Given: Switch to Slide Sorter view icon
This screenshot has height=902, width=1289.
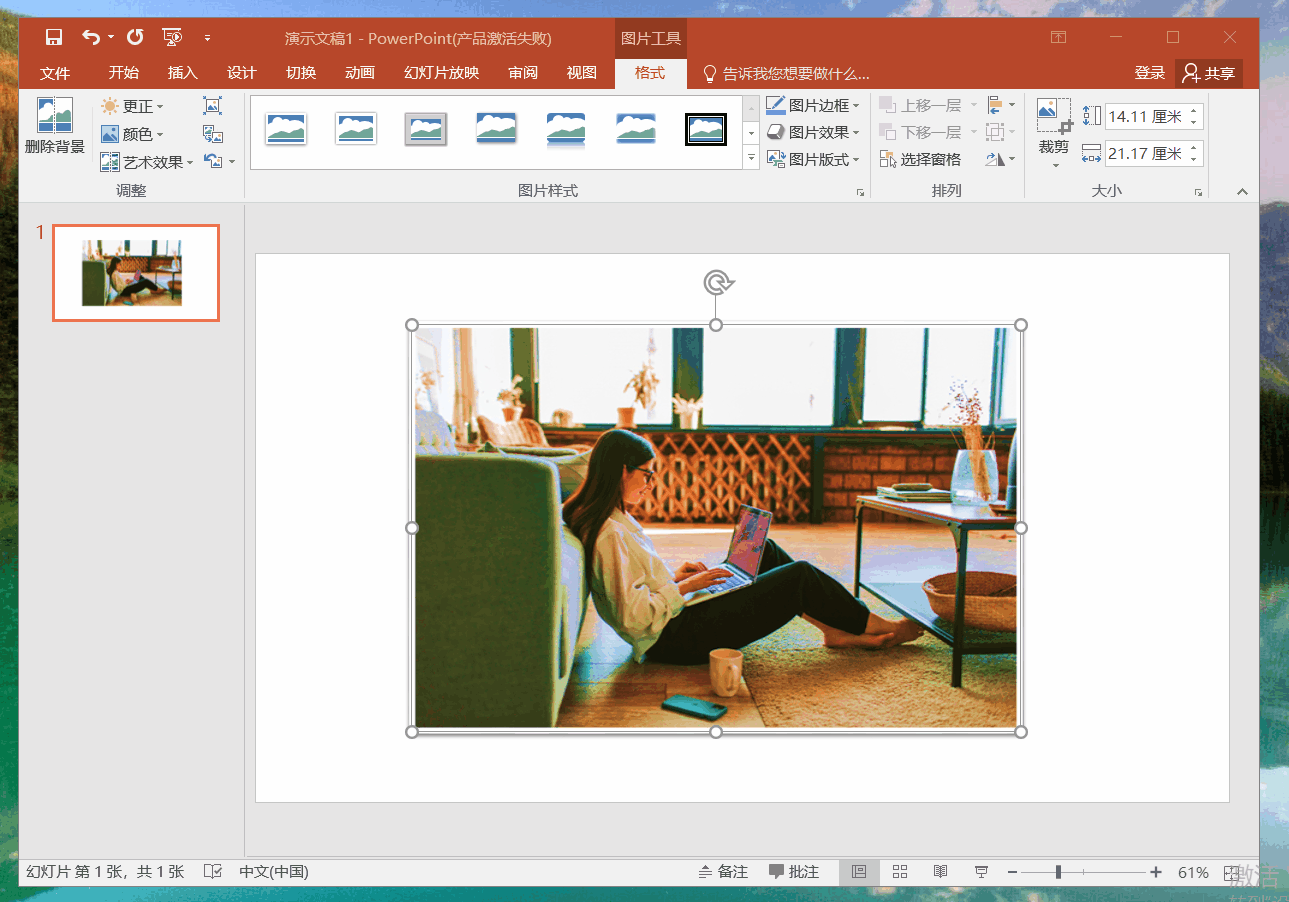Looking at the screenshot, I should [x=899, y=872].
